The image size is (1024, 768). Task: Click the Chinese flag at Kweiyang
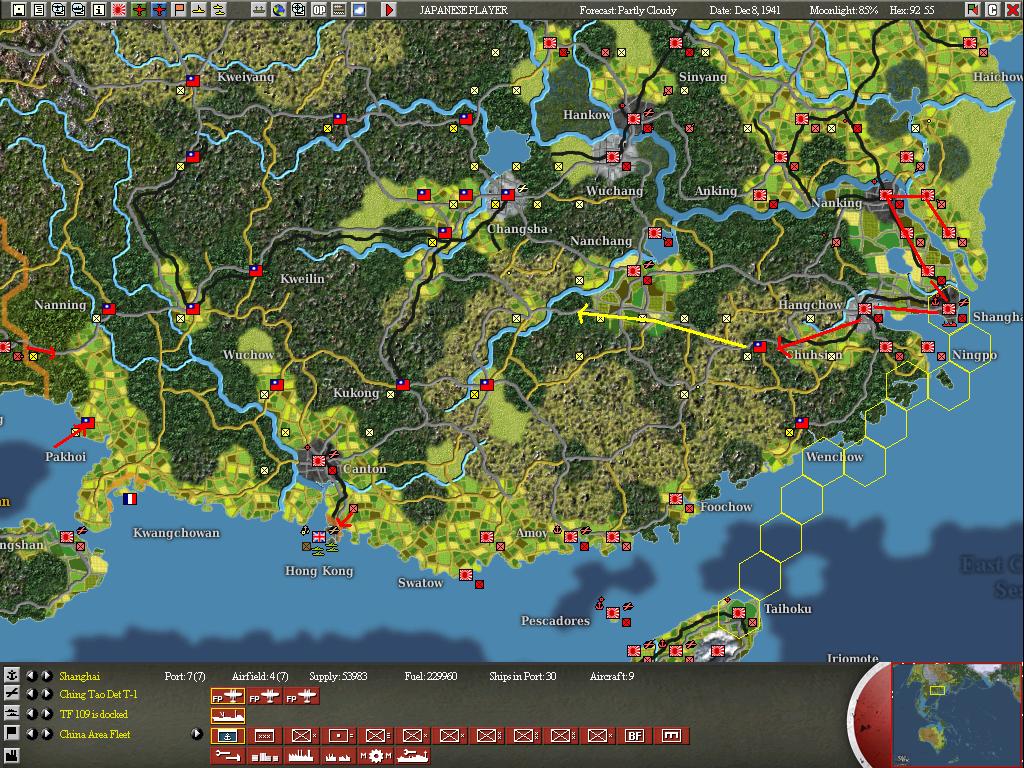pyautogui.click(x=192, y=80)
